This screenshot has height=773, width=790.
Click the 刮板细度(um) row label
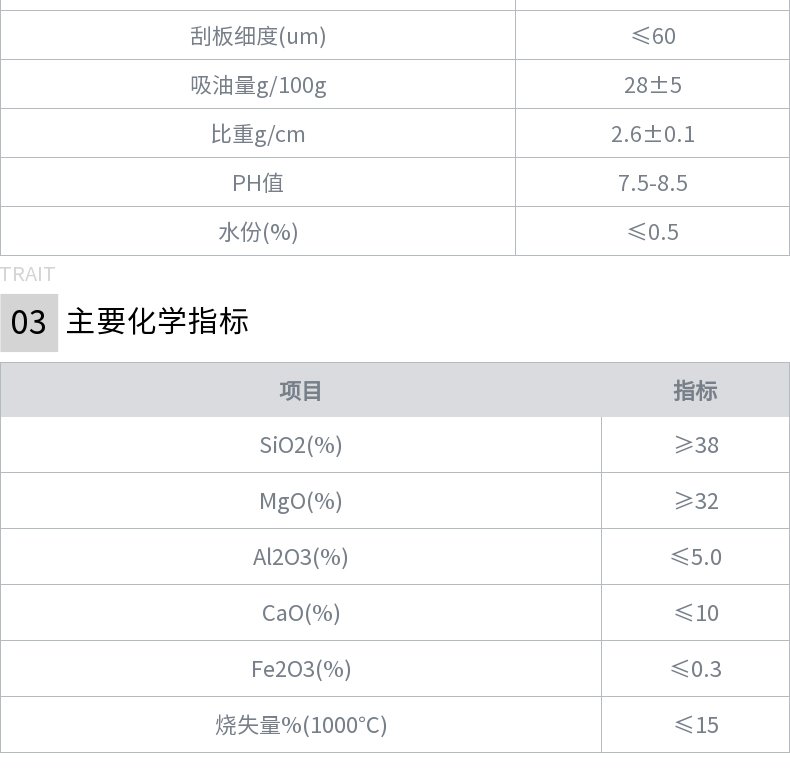258,36
